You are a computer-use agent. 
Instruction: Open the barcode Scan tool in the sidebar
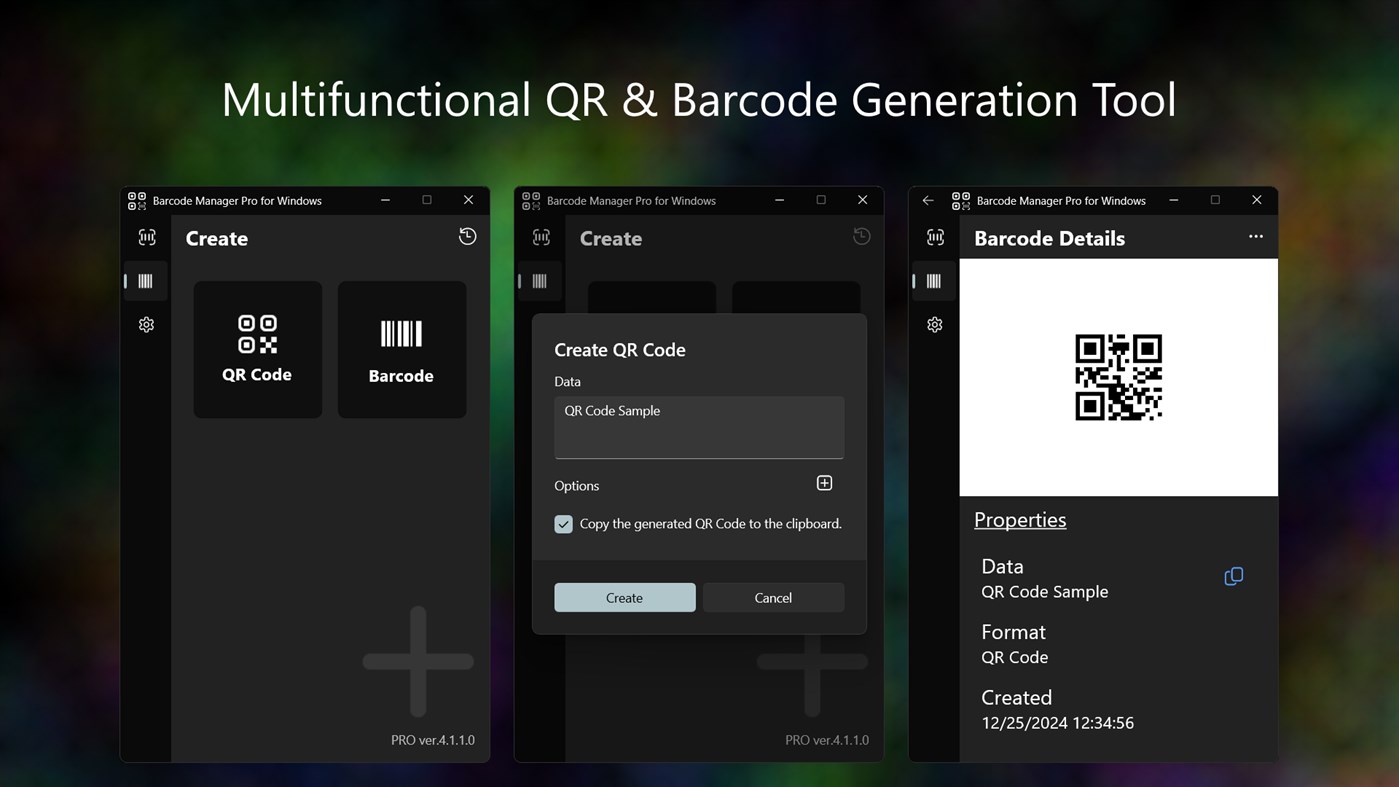coord(146,237)
